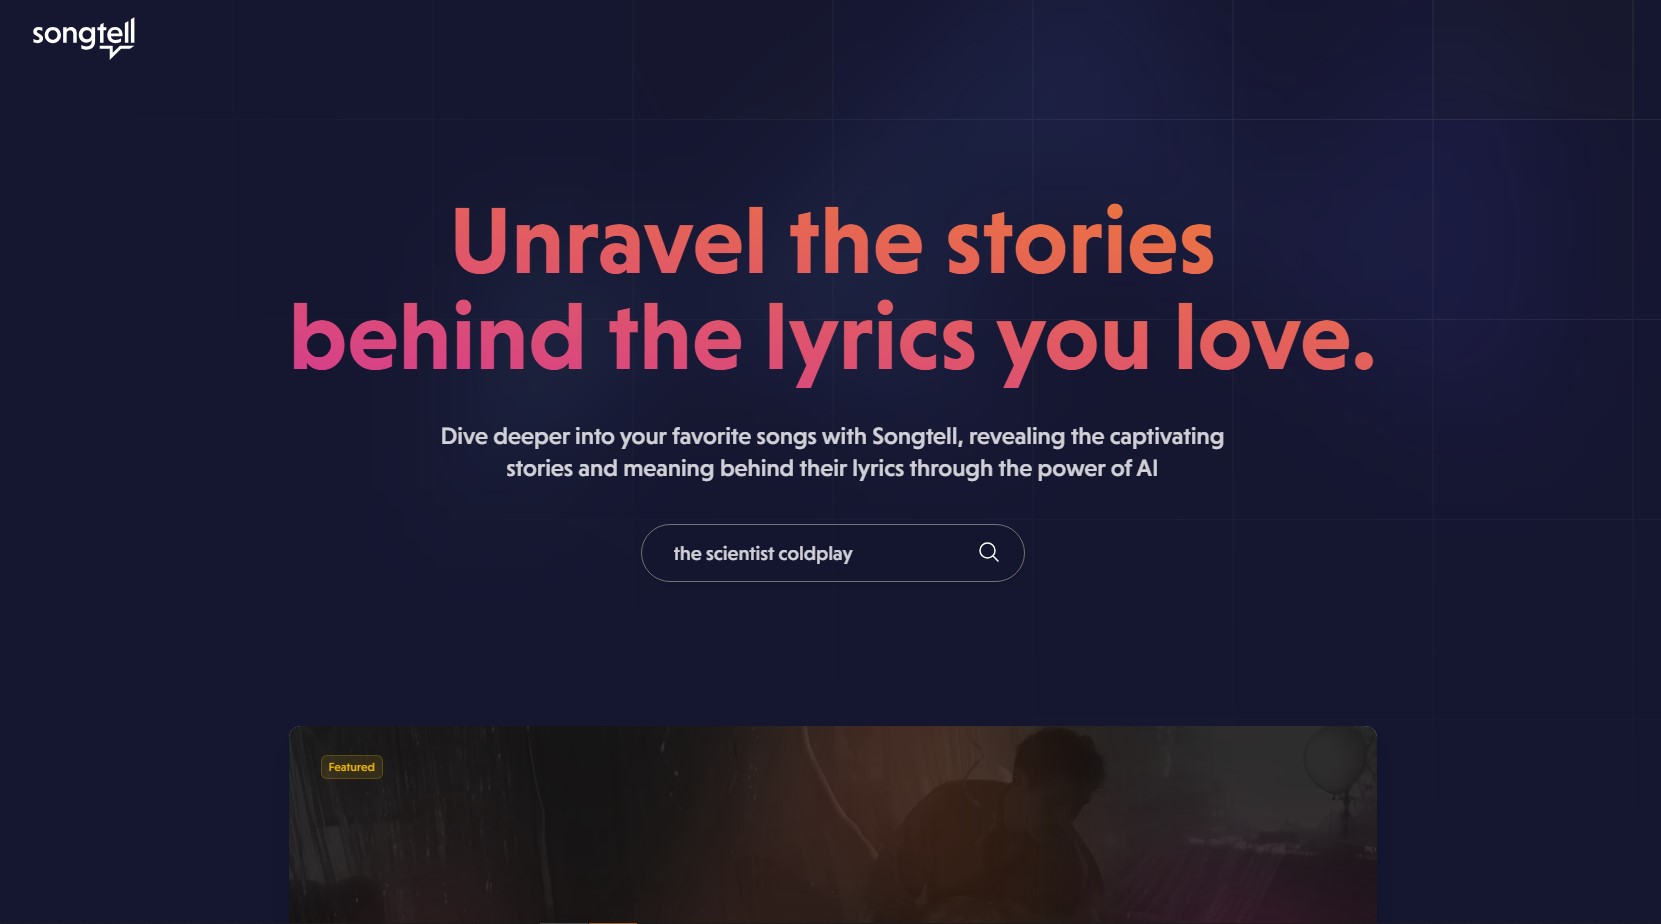The width and height of the screenshot is (1661, 924).
Task: Select the yellow Featured badge
Action: pos(351,767)
